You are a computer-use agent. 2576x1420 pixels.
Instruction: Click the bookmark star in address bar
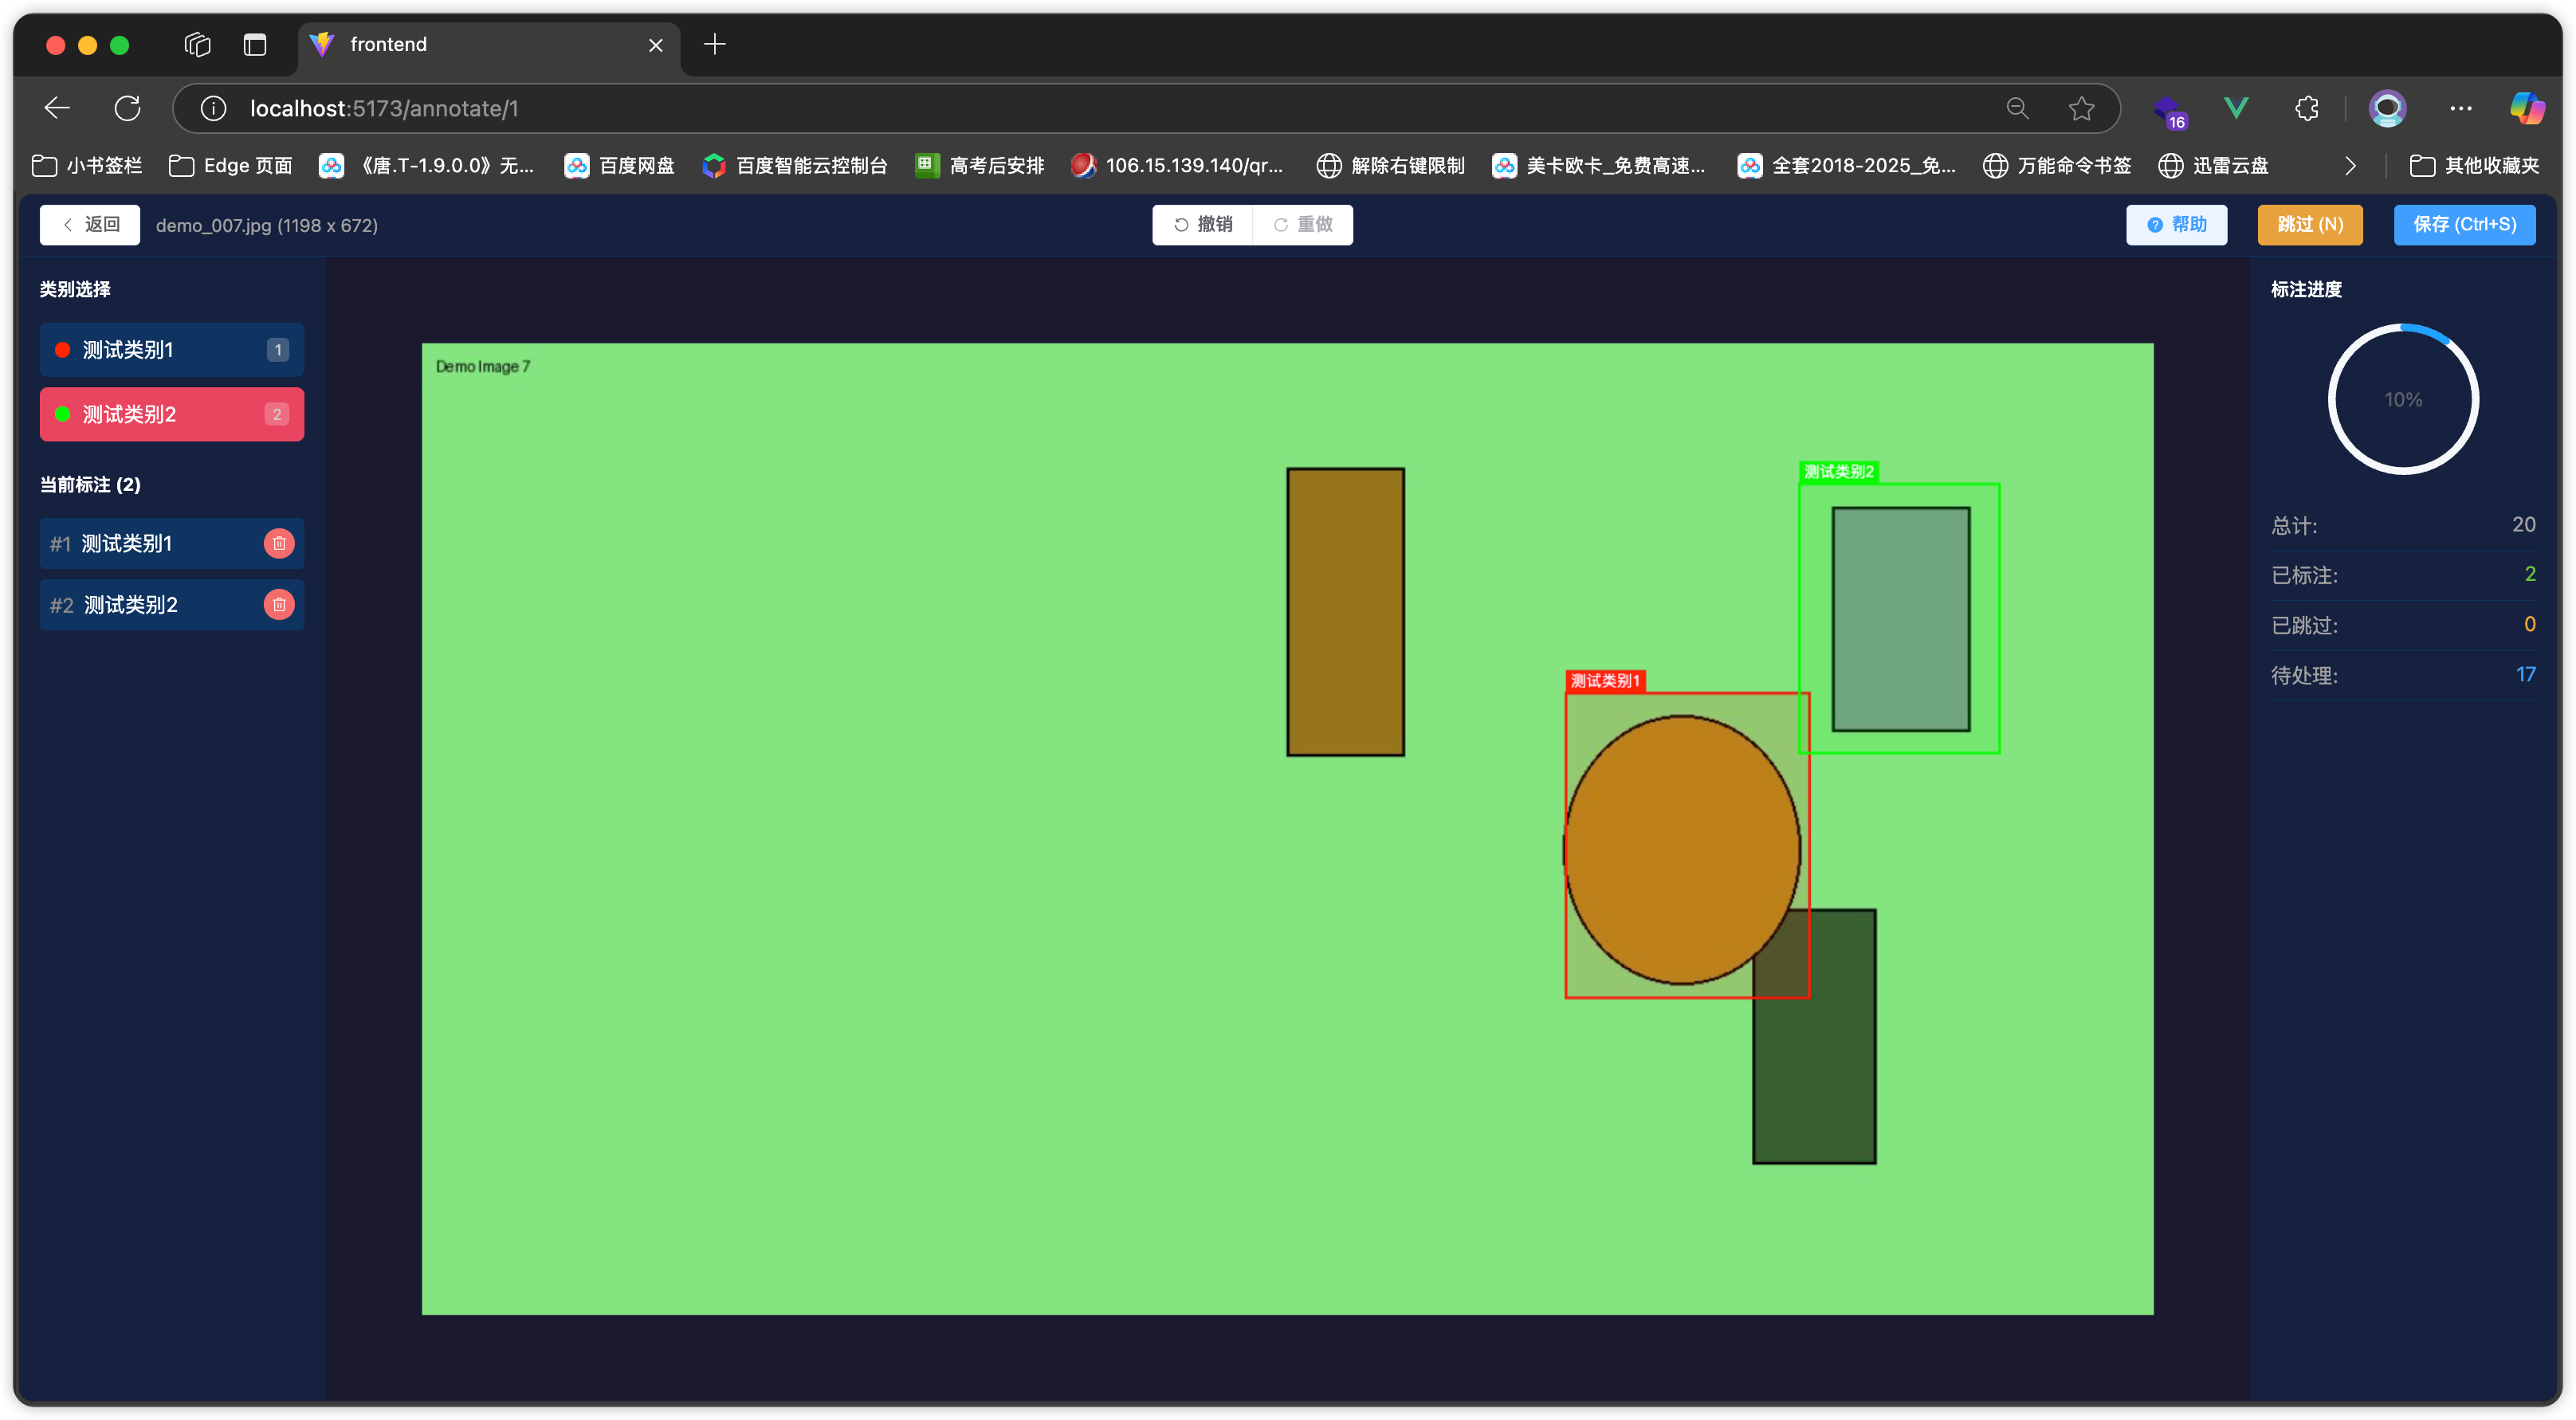coord(2081,108)
